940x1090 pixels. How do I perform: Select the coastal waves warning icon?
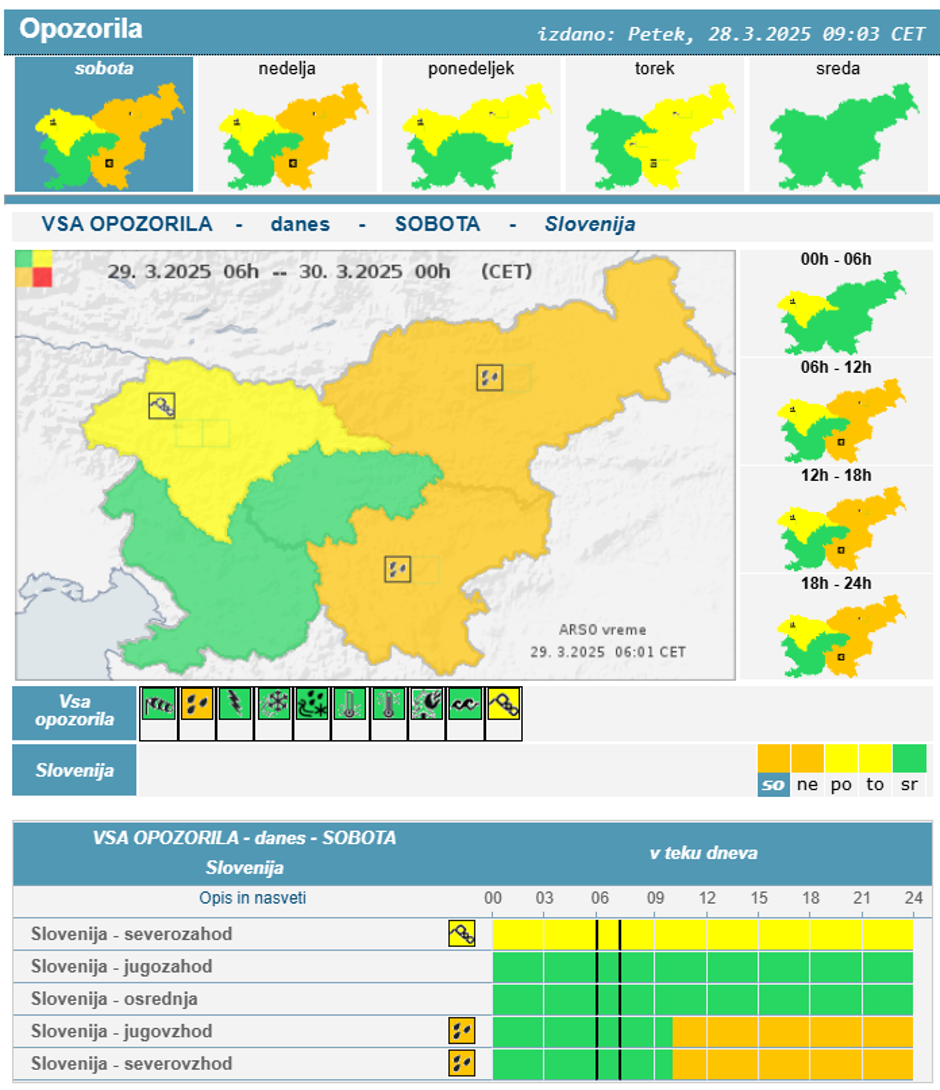pyautogui.click(x=465, y=704)
